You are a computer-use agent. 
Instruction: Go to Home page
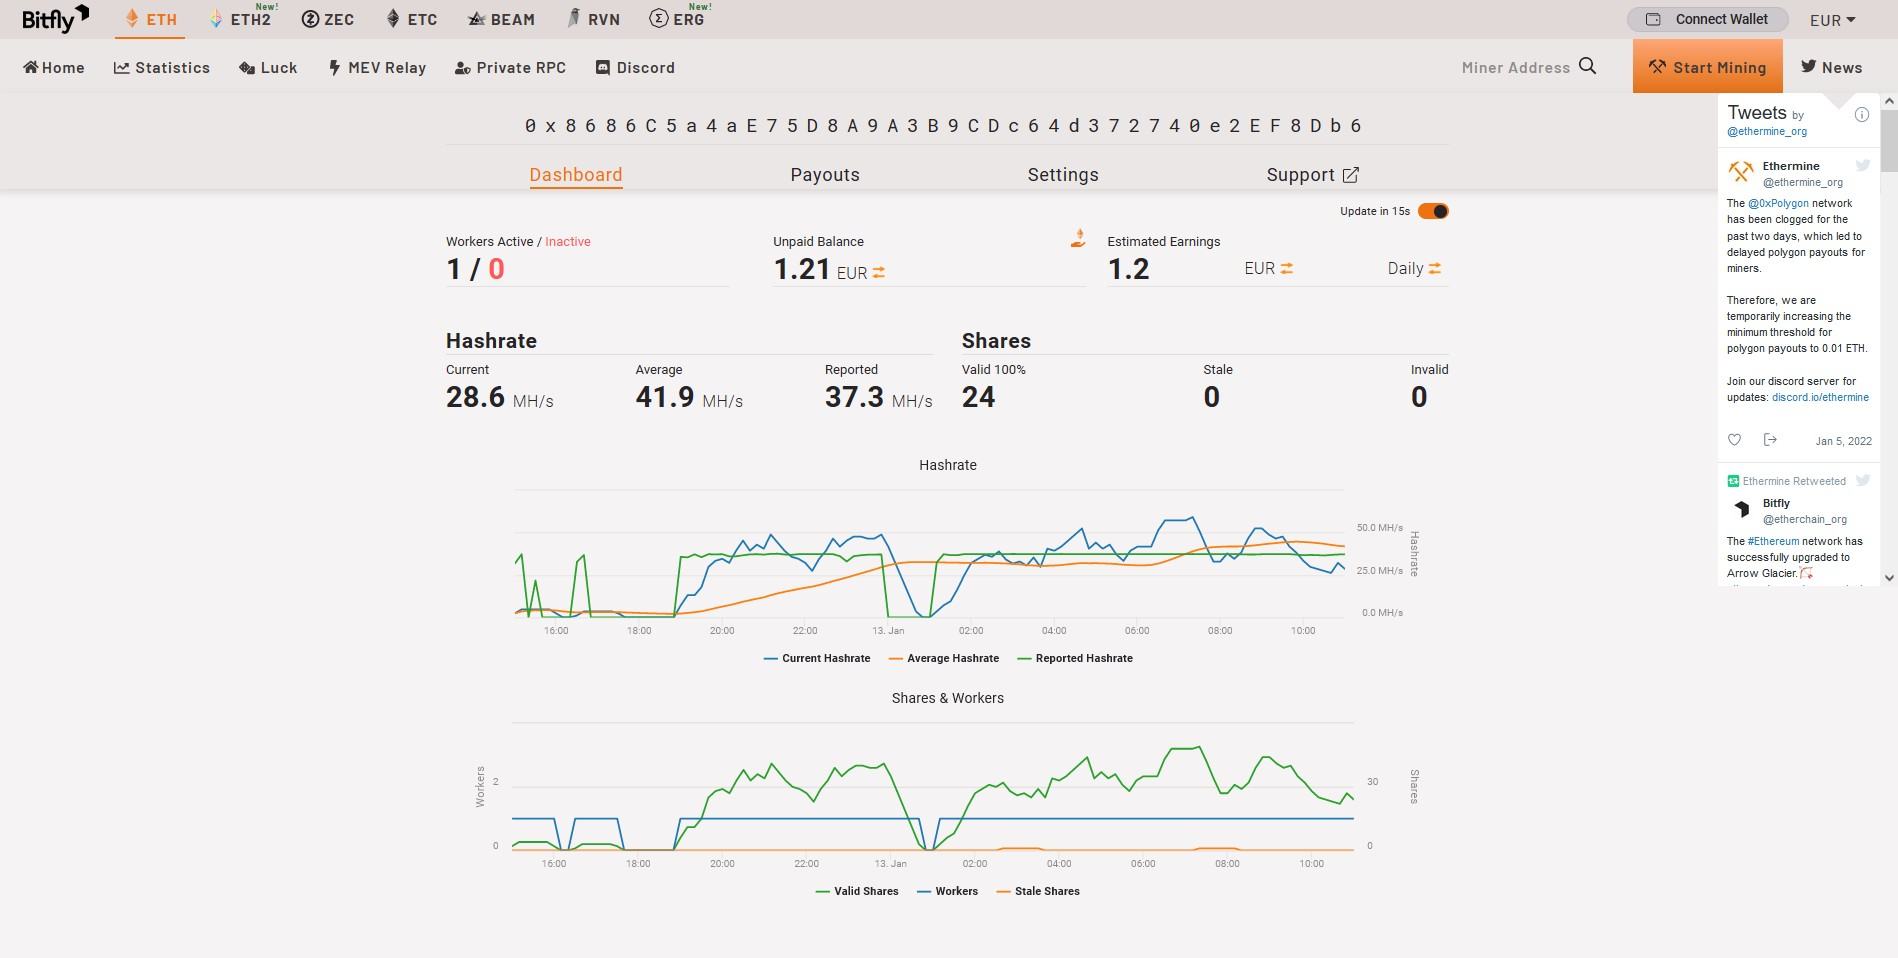click(54, 67)
